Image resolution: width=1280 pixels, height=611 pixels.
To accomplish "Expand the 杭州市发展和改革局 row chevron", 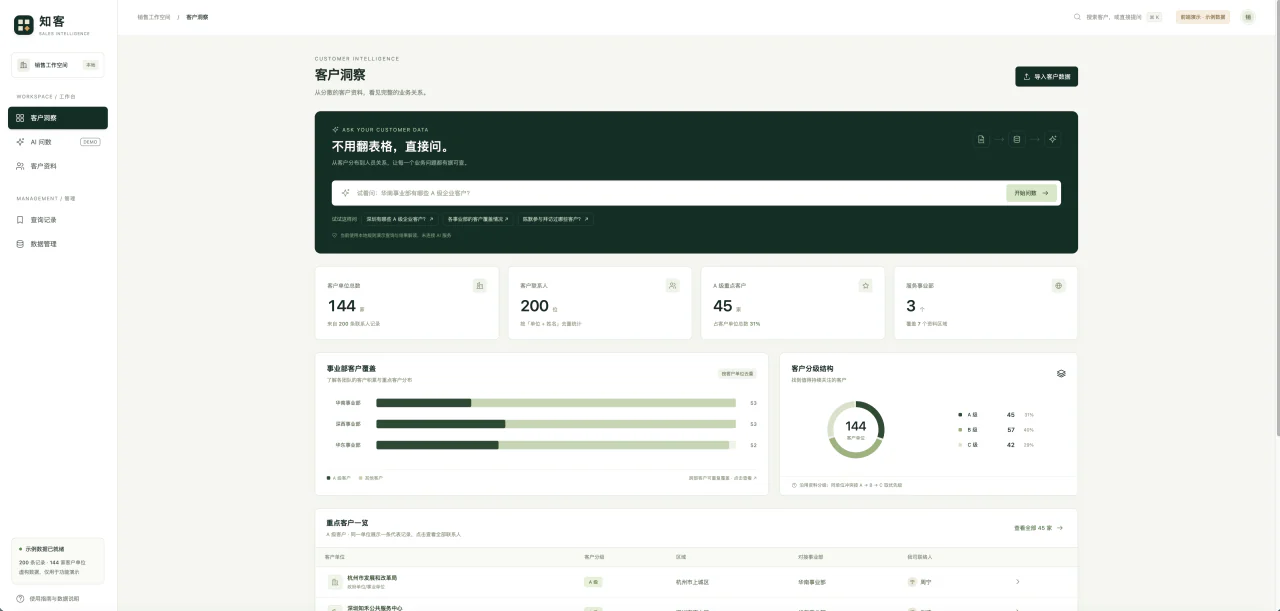I will [1017, 581].
